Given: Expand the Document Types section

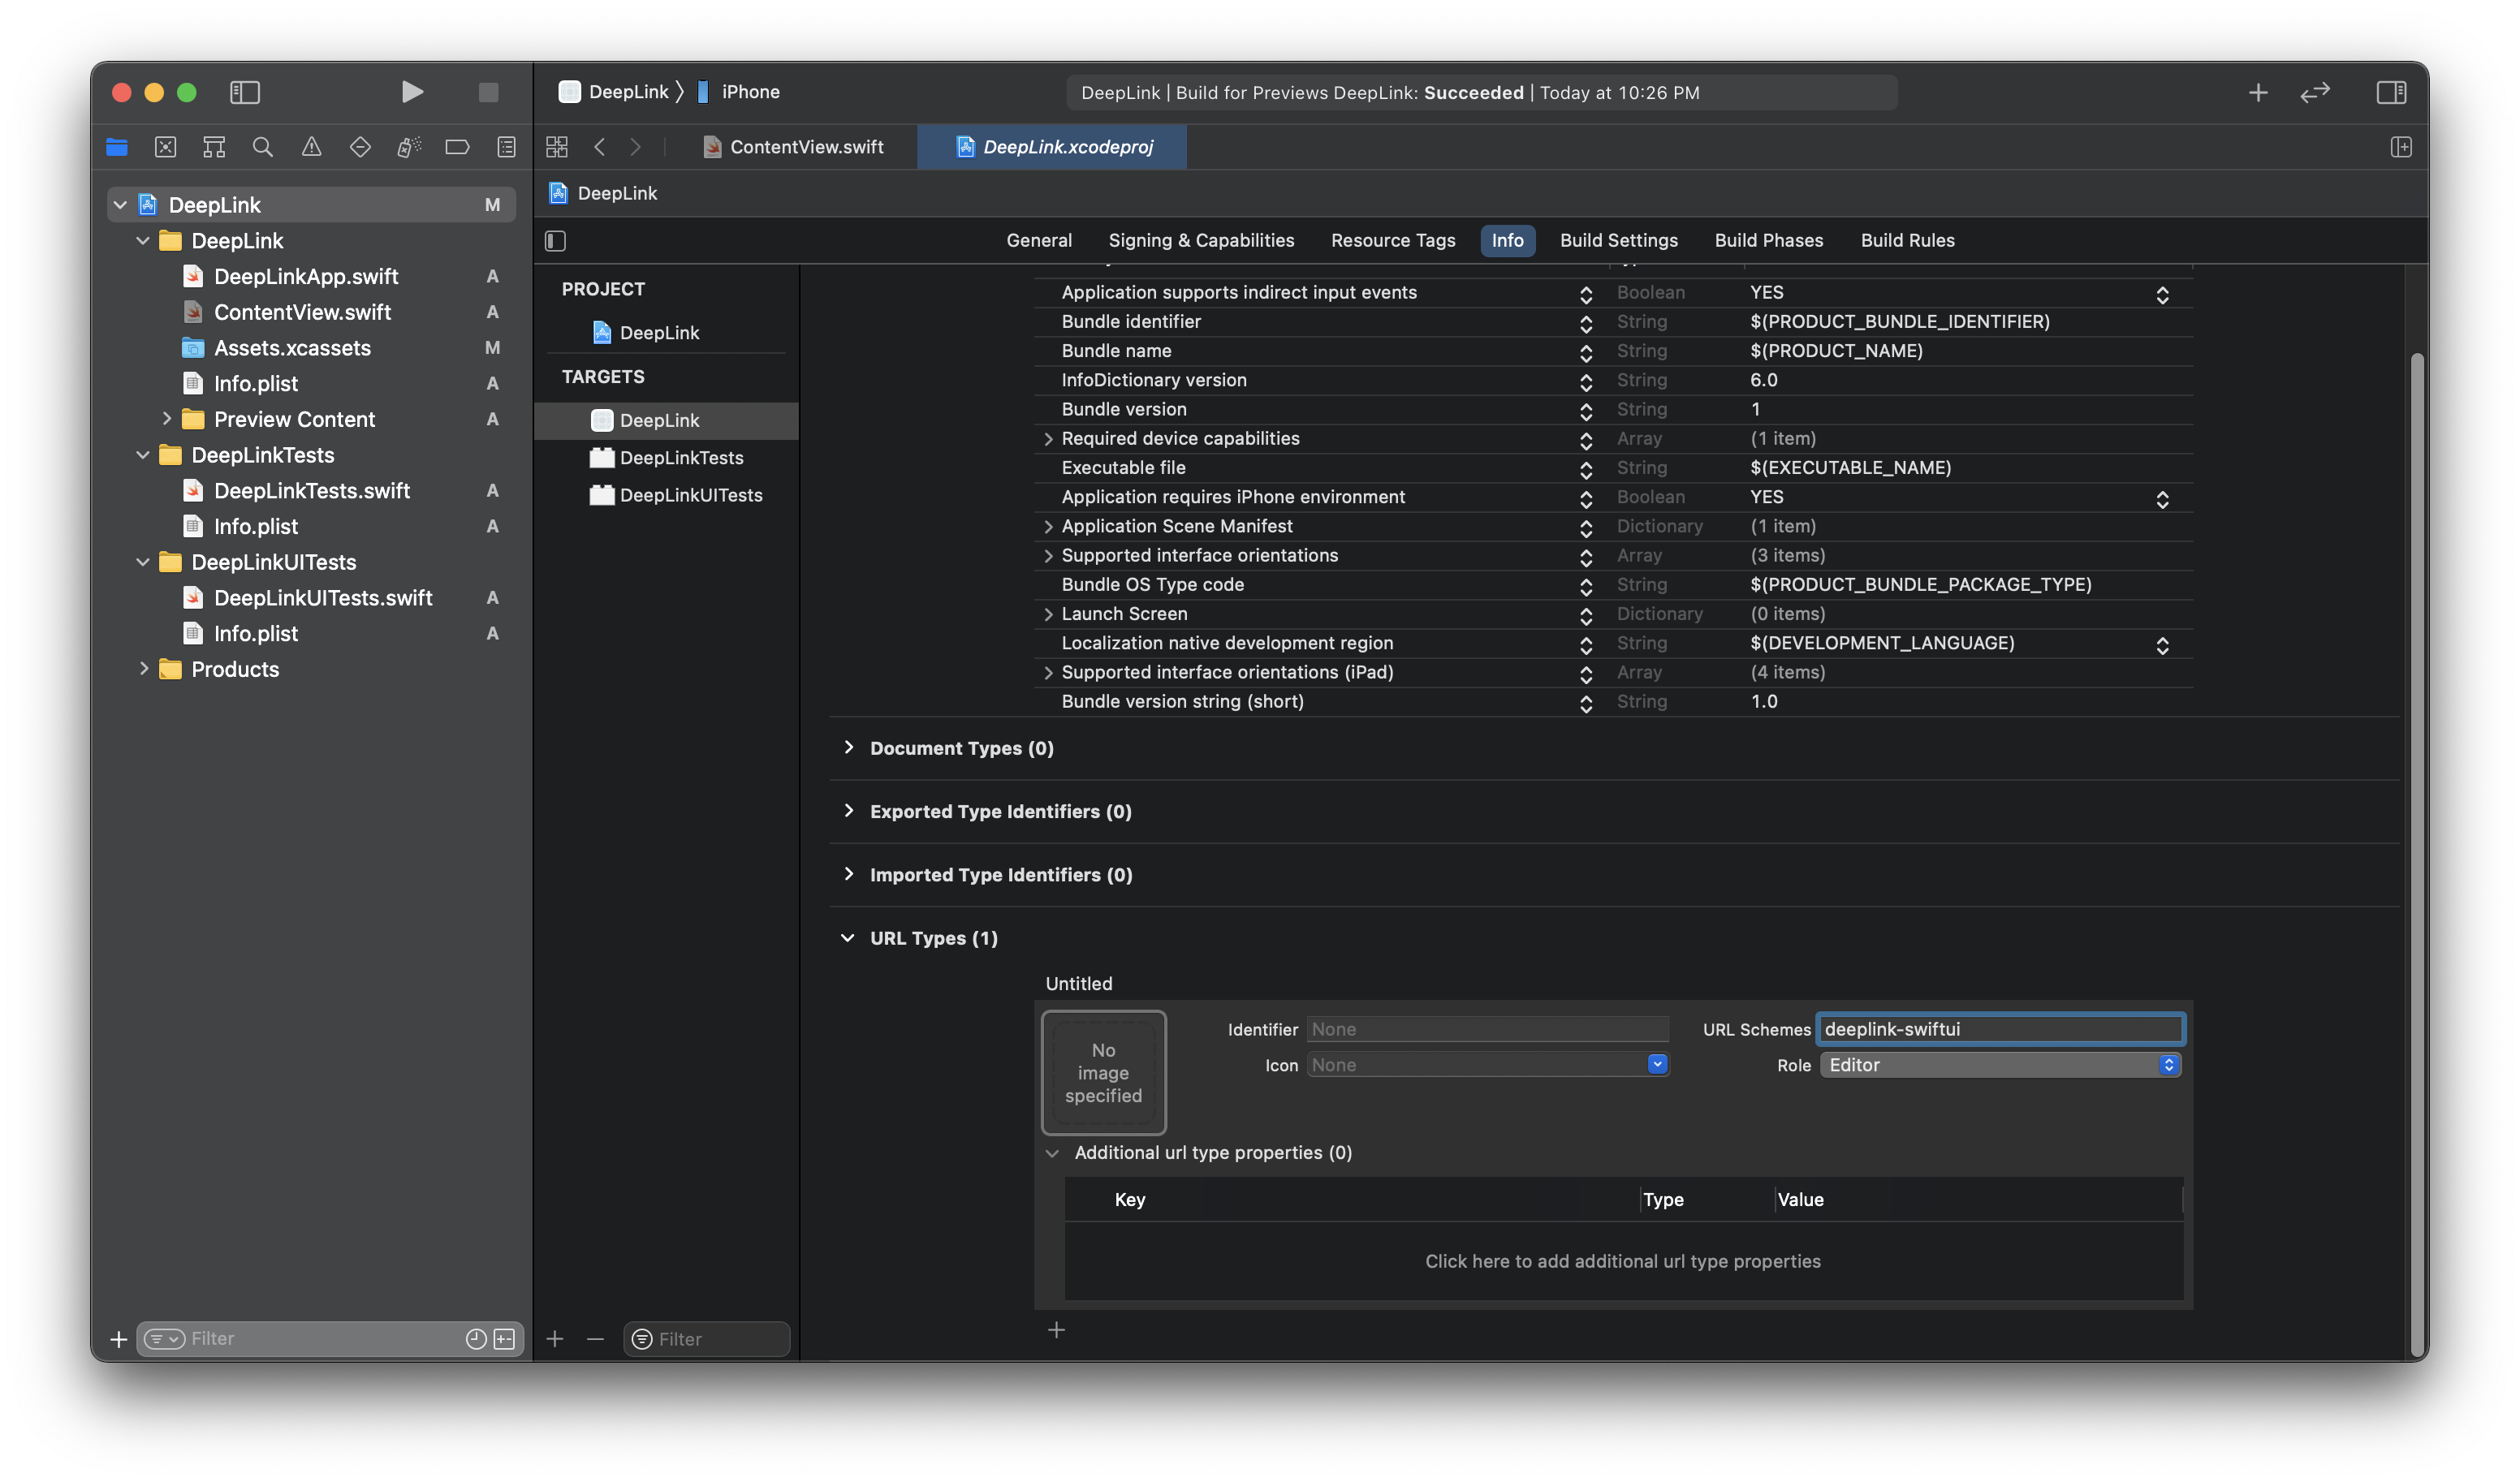Looking at the screenshot, I should point(849,748).
